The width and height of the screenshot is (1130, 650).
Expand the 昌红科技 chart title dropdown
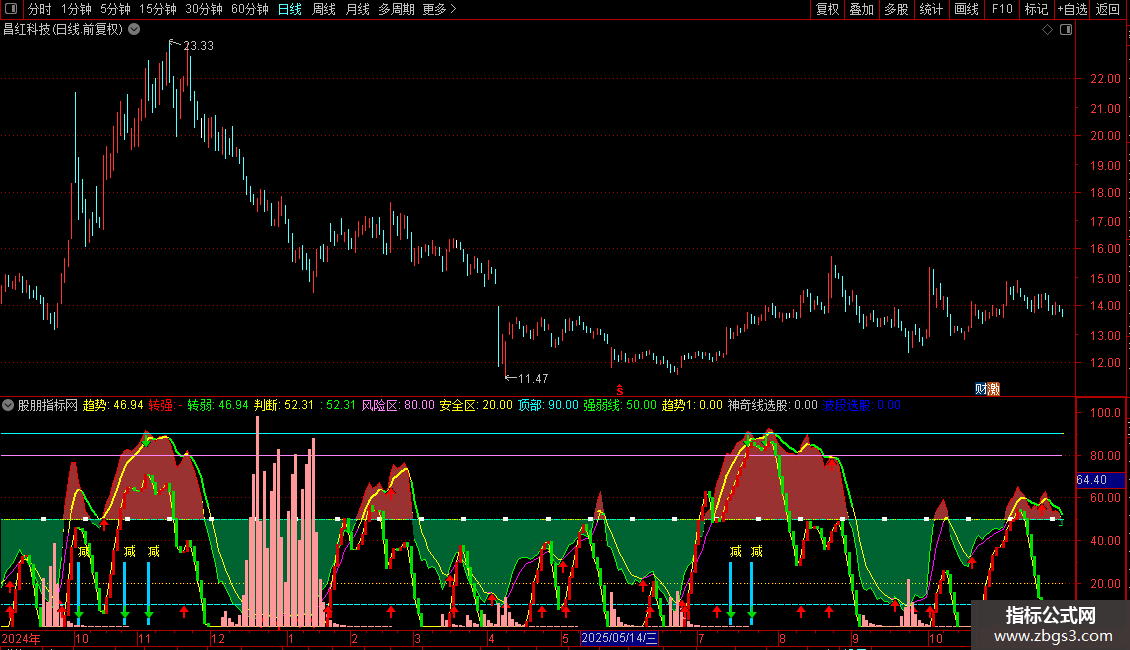click(134, 29)
